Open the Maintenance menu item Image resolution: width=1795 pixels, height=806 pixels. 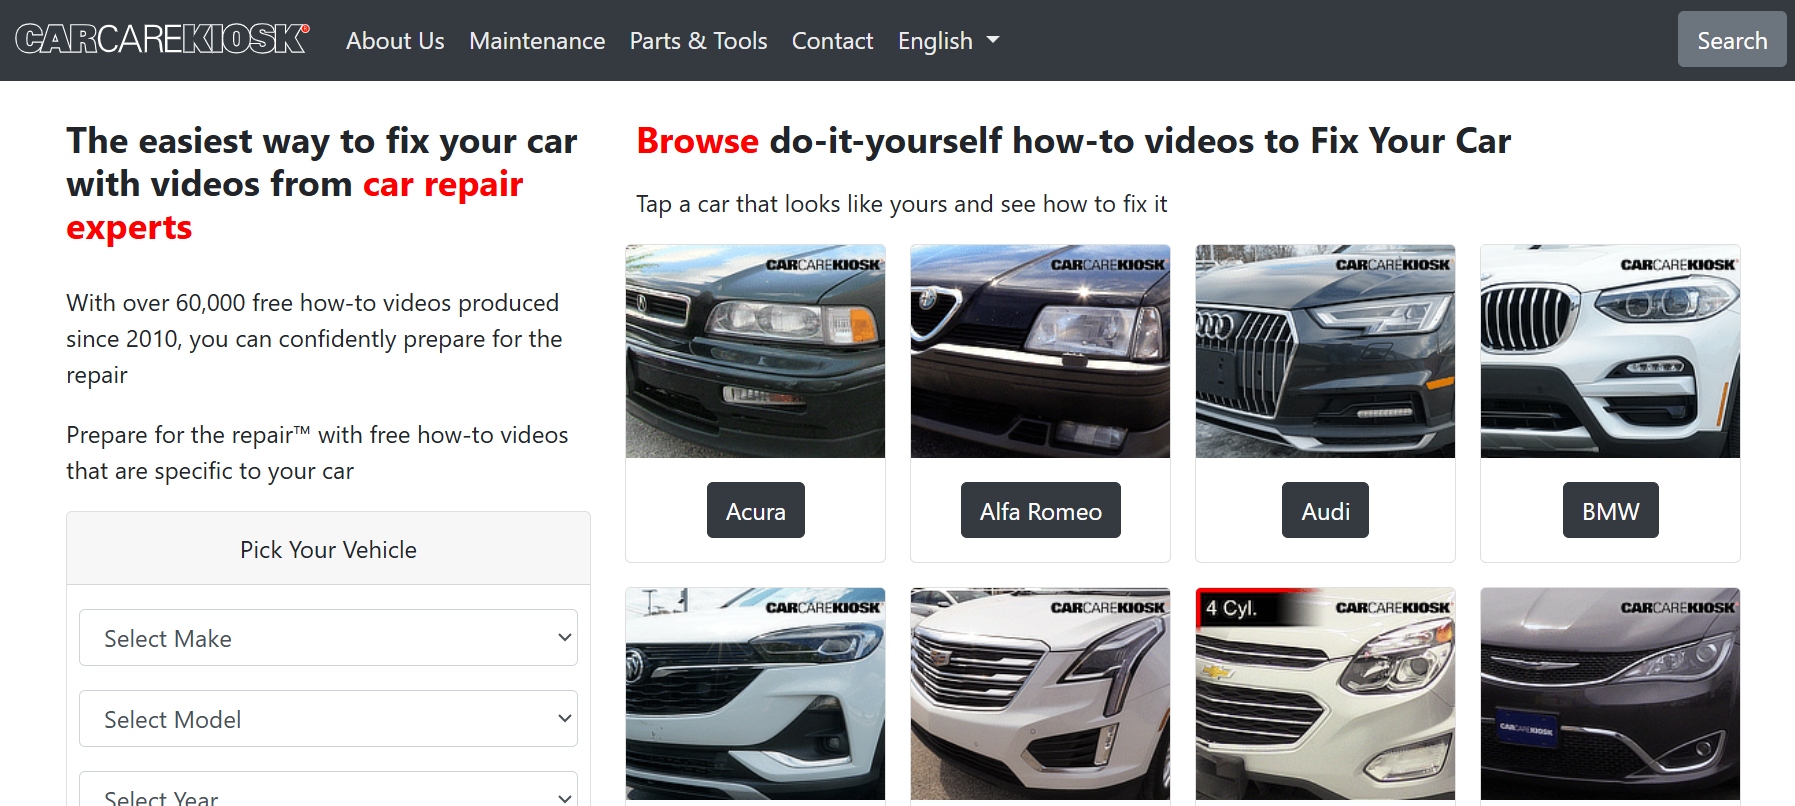pyautogui.click(x=537, y=41)
